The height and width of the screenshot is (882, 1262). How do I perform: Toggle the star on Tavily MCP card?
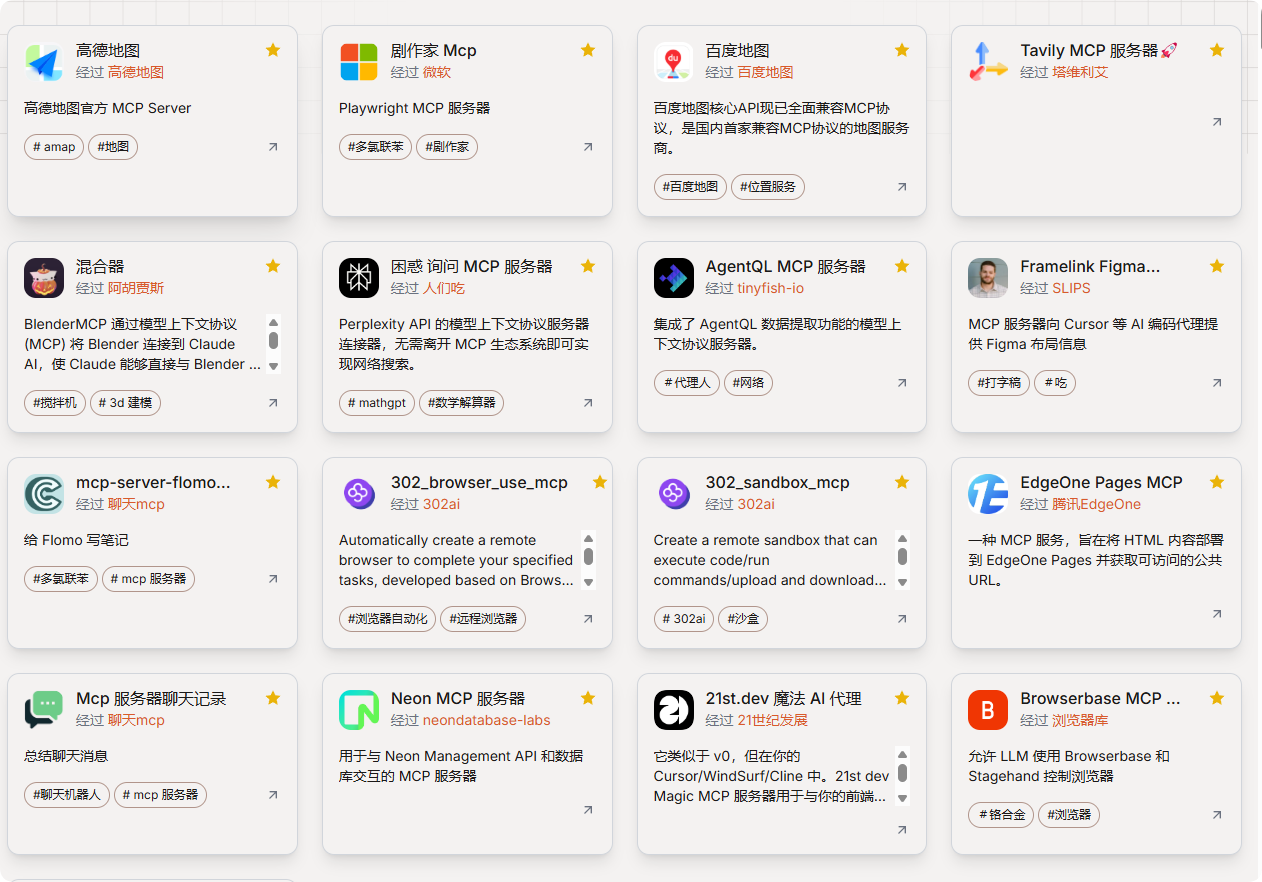point(1217,50)
